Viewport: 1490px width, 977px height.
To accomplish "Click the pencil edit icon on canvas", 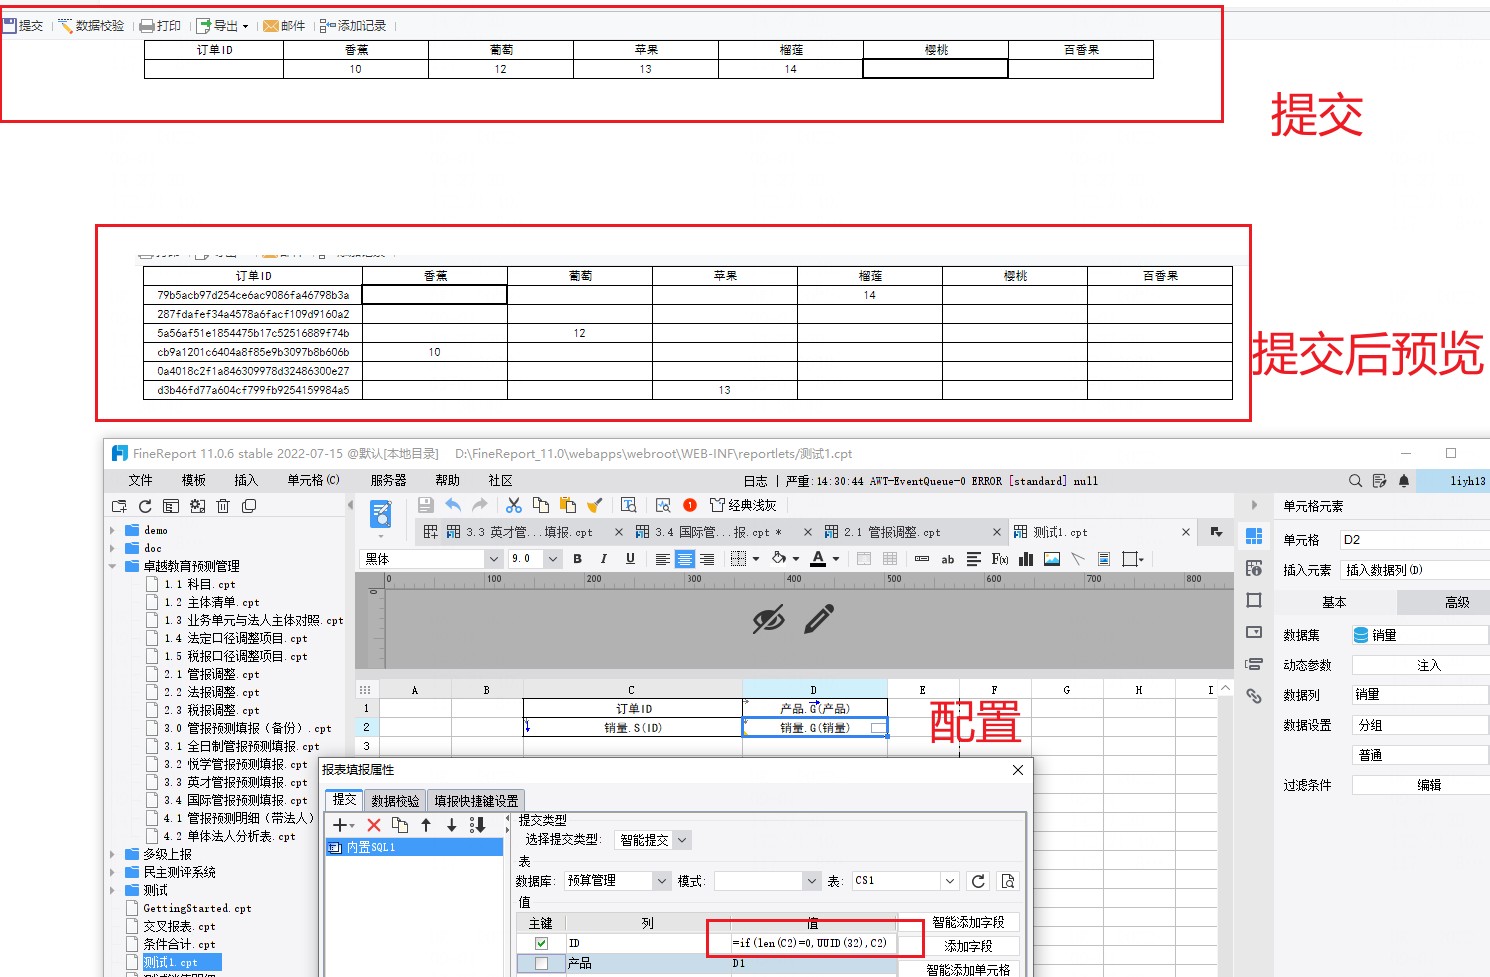I will coord(819,619).
